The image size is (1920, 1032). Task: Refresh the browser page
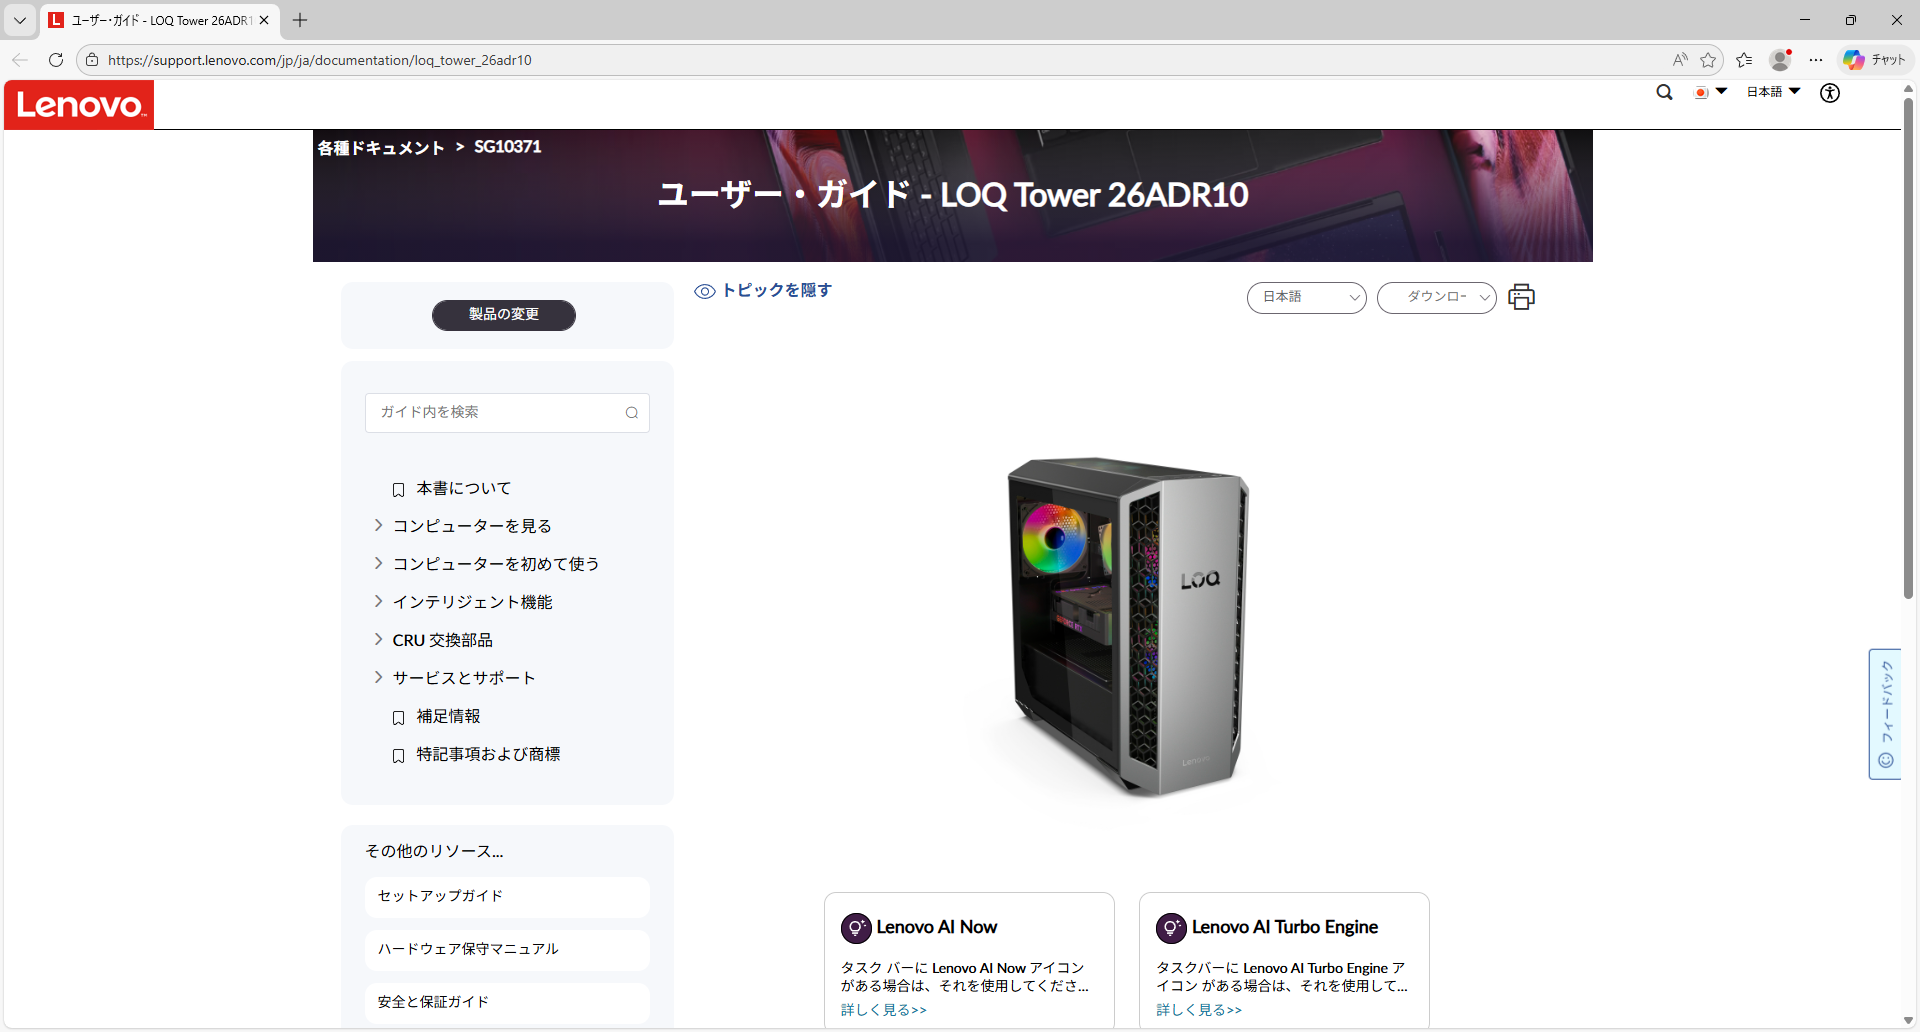click(x=56, y=60)
